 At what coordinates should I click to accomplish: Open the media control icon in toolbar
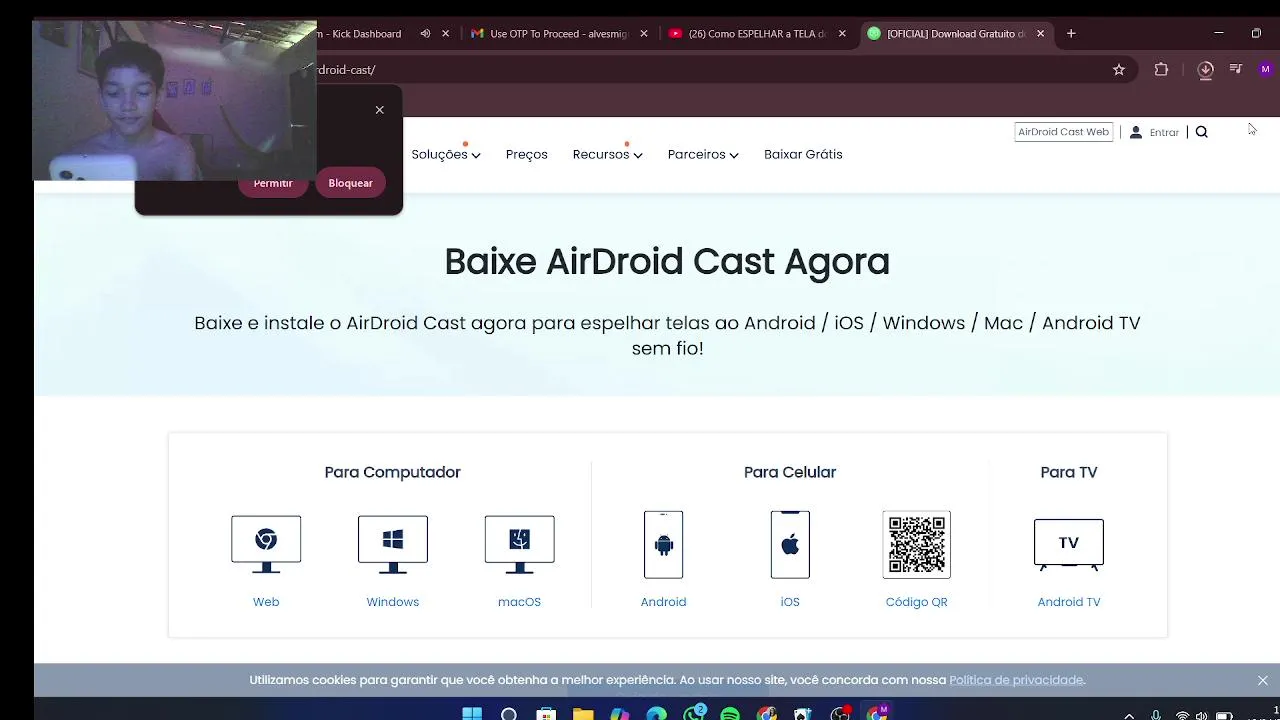coord(1236,70)
